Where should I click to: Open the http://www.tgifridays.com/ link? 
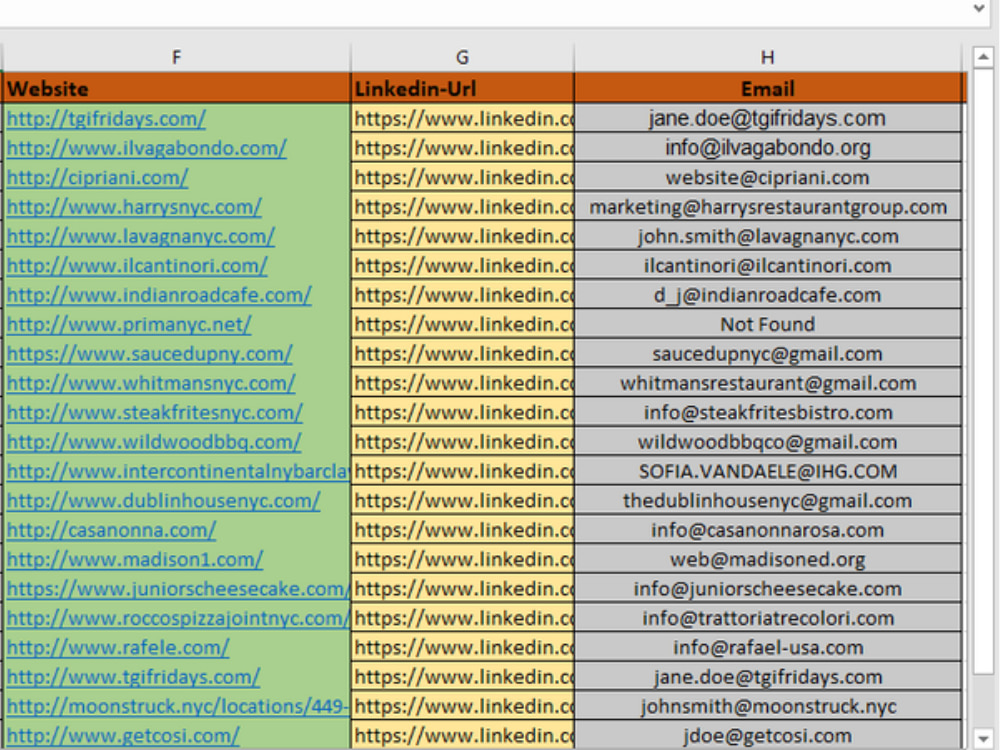coord(133,676)
